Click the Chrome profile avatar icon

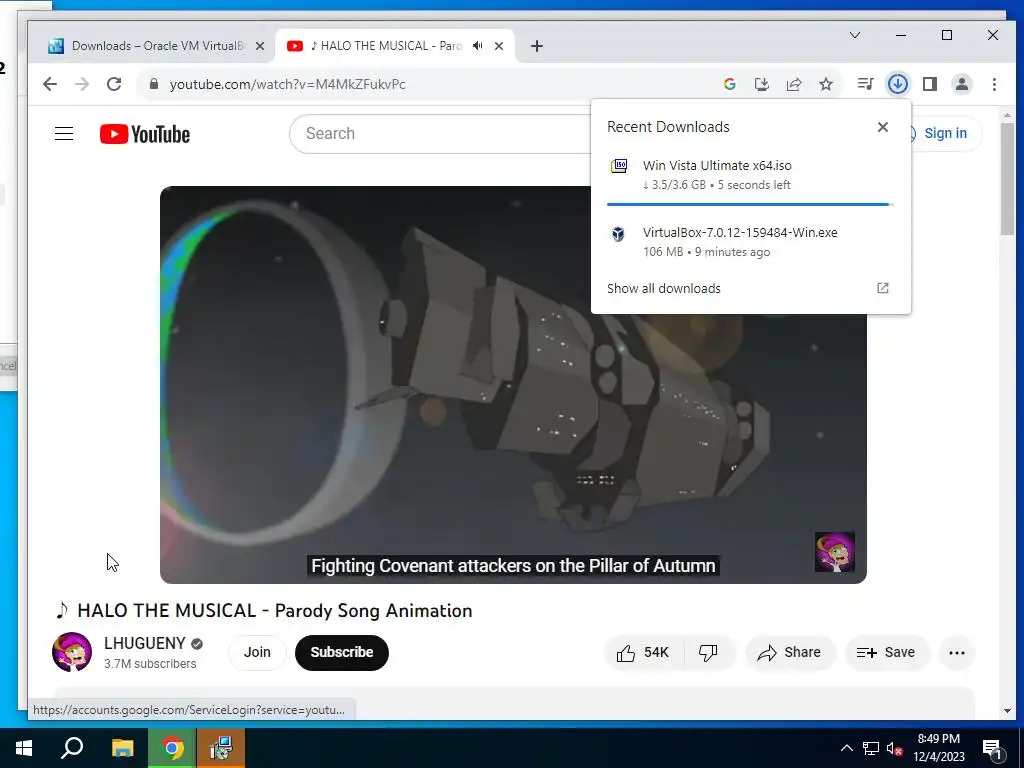[x=962, y=84]
